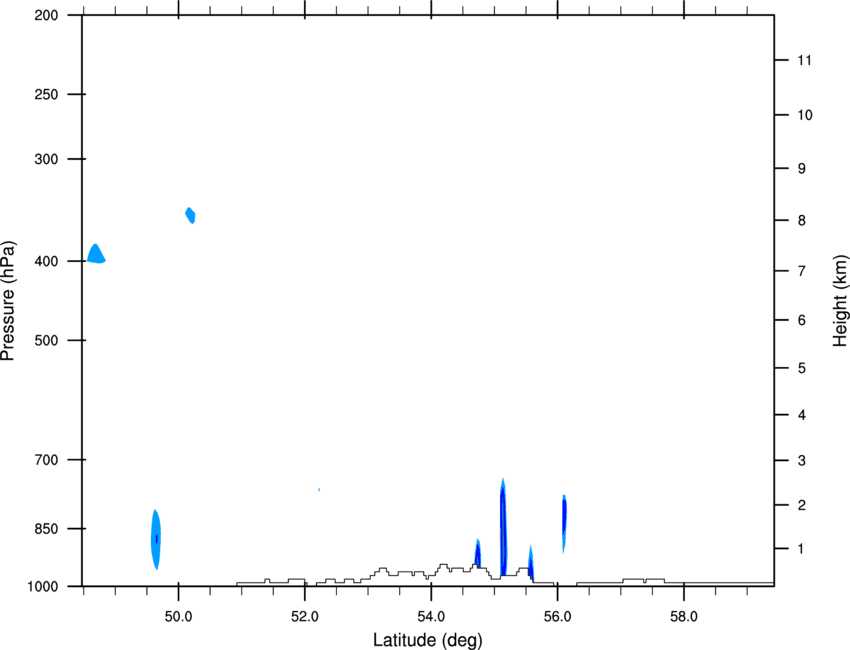This screenshot has width=850, height=650.
Task: Select pressure tick label 250
Action: 46,94
